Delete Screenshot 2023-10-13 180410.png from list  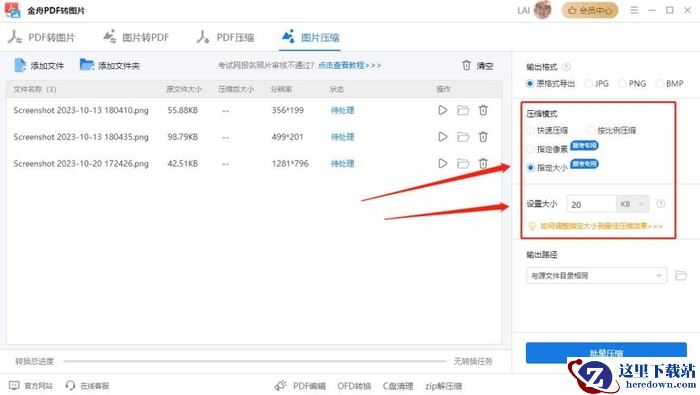point(483,110)
